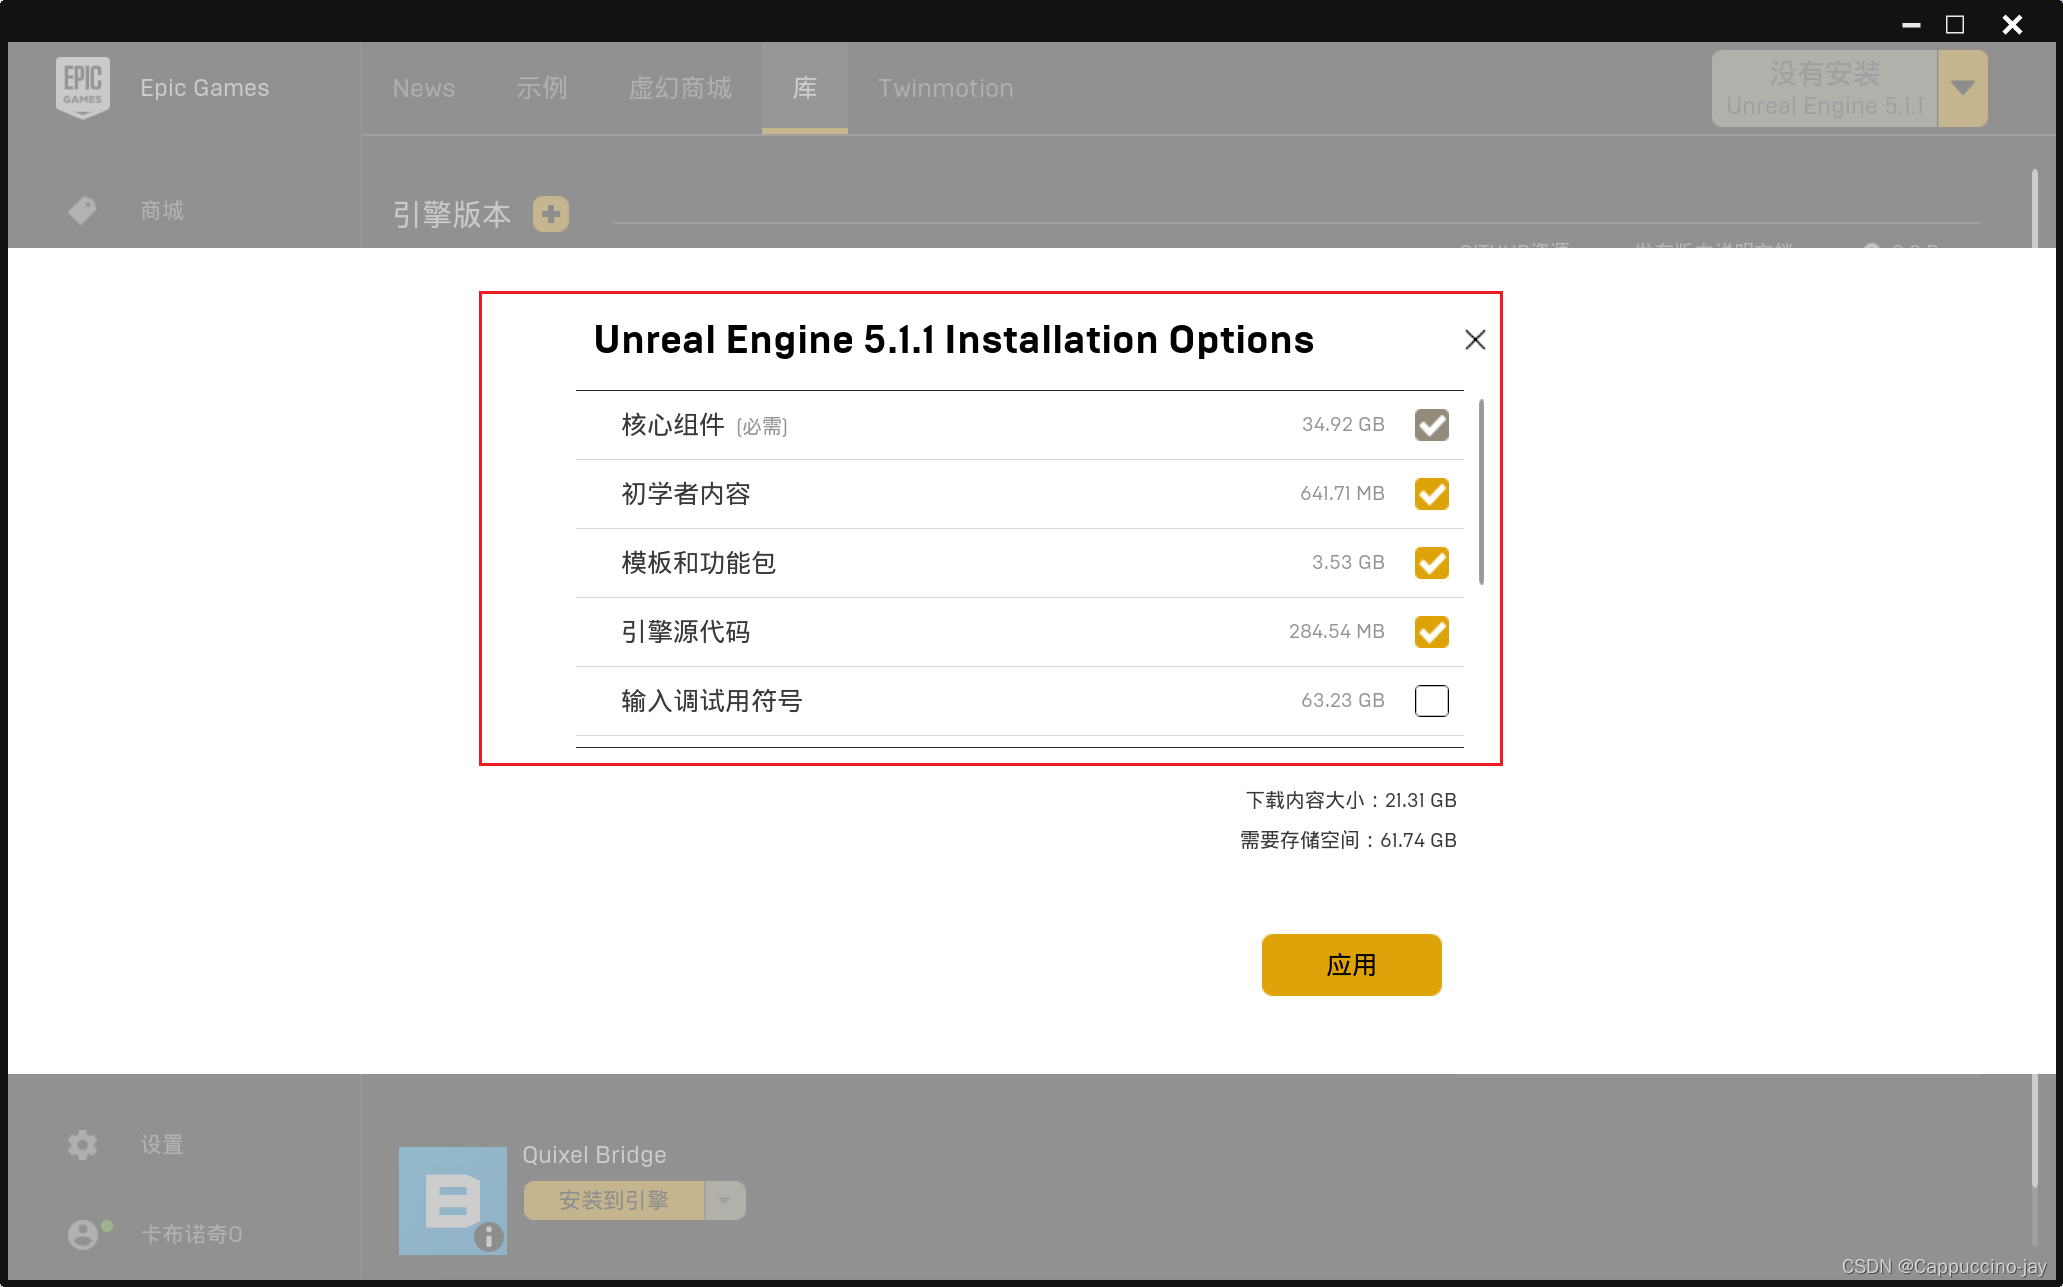
Task: Click the installation options list scrollbar
Action: [1480, 492]
